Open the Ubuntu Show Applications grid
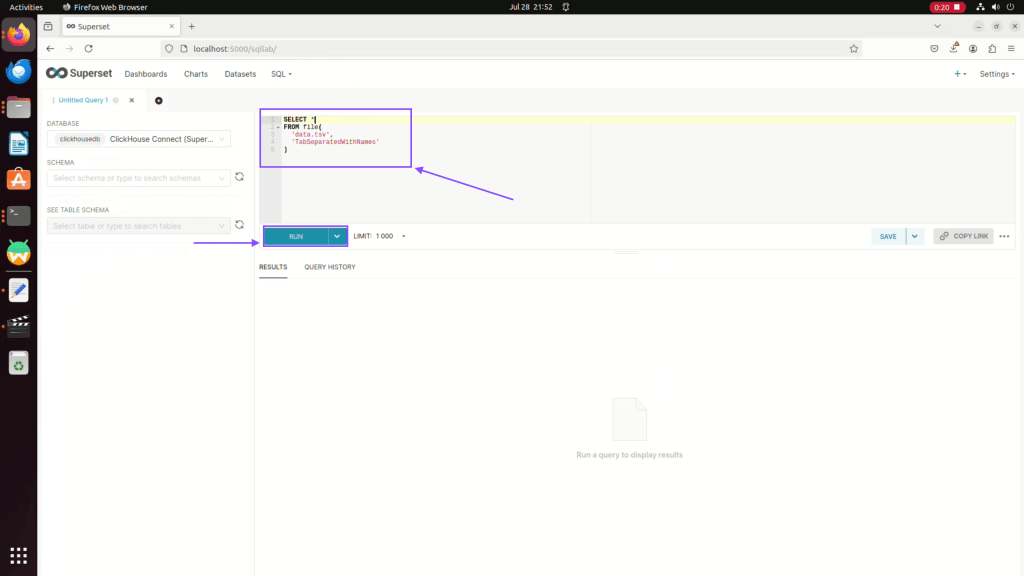 click(x=18, y=555)
